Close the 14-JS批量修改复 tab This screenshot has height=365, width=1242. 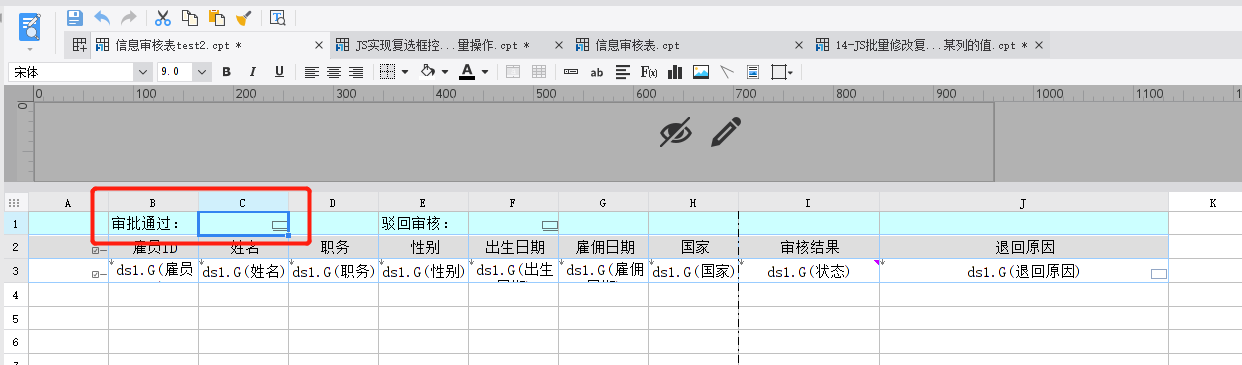click(1040, 45)
